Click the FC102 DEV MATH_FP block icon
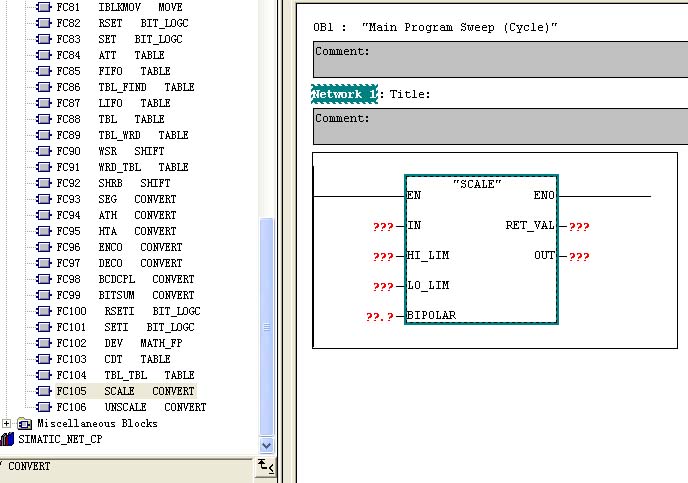This screenshot has width=688, height=483. point(43,343)
